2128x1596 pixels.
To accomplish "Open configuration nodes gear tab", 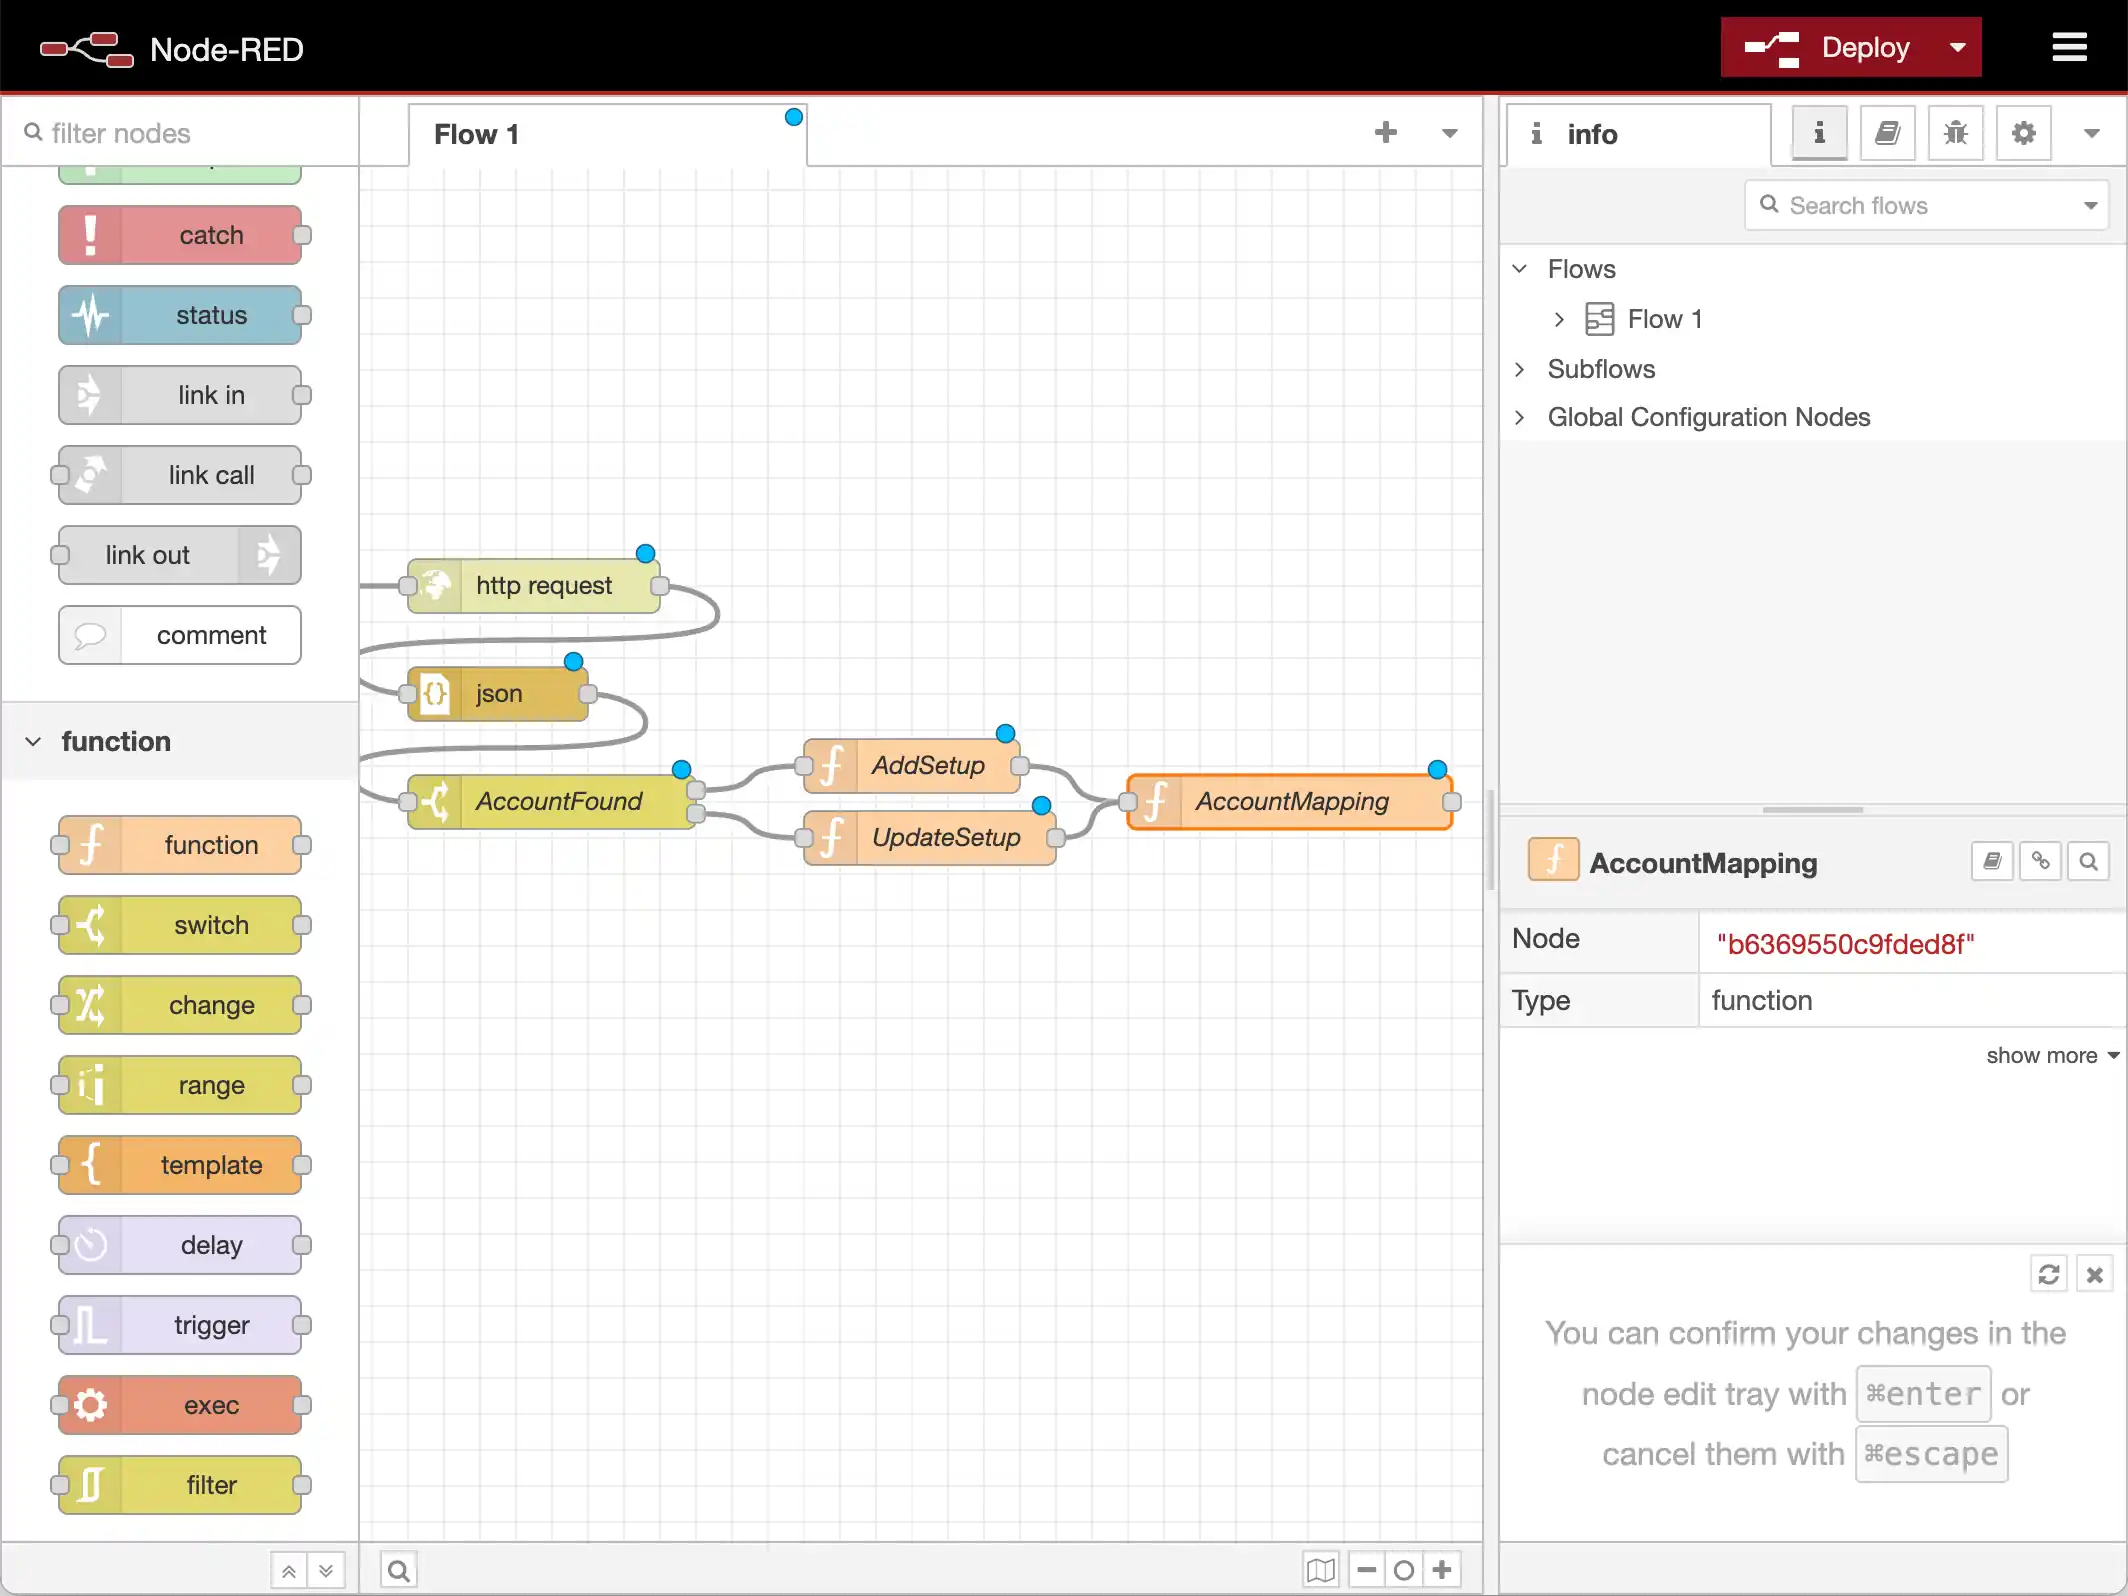I will pyautogui.click(x=2023, y=133).
